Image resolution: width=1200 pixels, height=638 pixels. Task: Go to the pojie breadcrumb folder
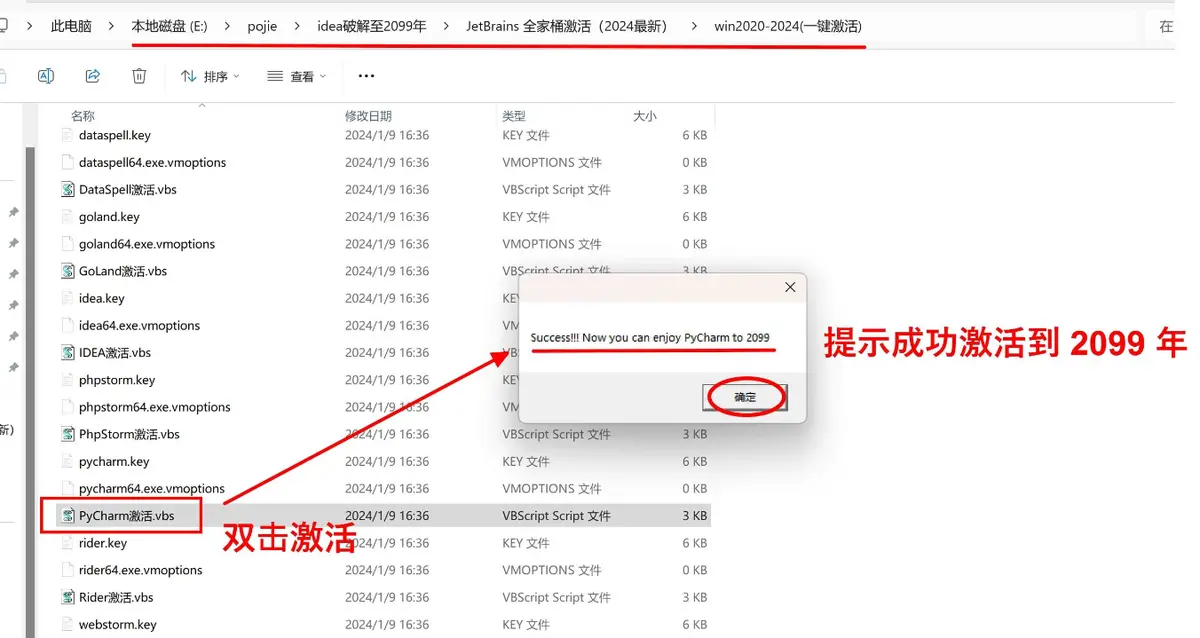pos(262,26)
